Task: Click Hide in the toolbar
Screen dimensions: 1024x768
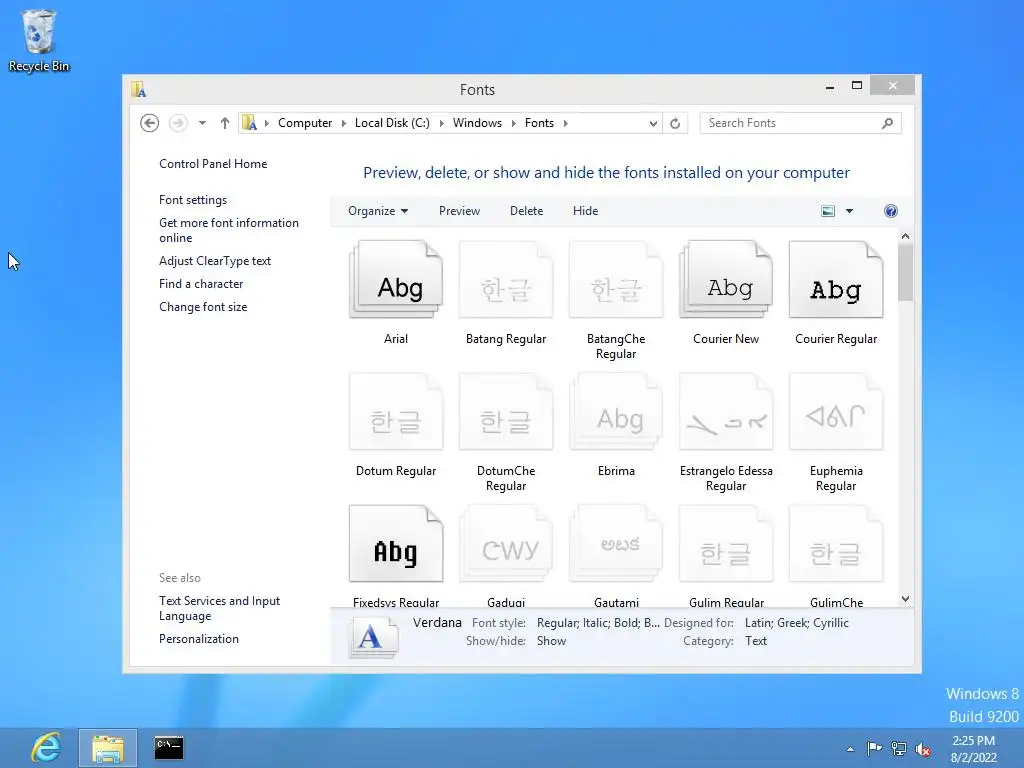Action: click(x=585, y=211)
